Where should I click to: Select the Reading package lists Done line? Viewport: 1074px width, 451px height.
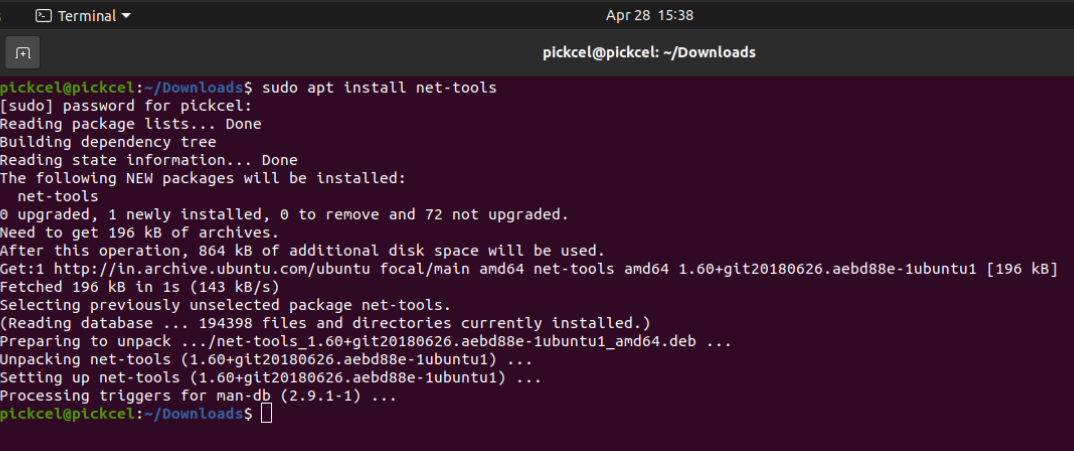click(131, 124)
